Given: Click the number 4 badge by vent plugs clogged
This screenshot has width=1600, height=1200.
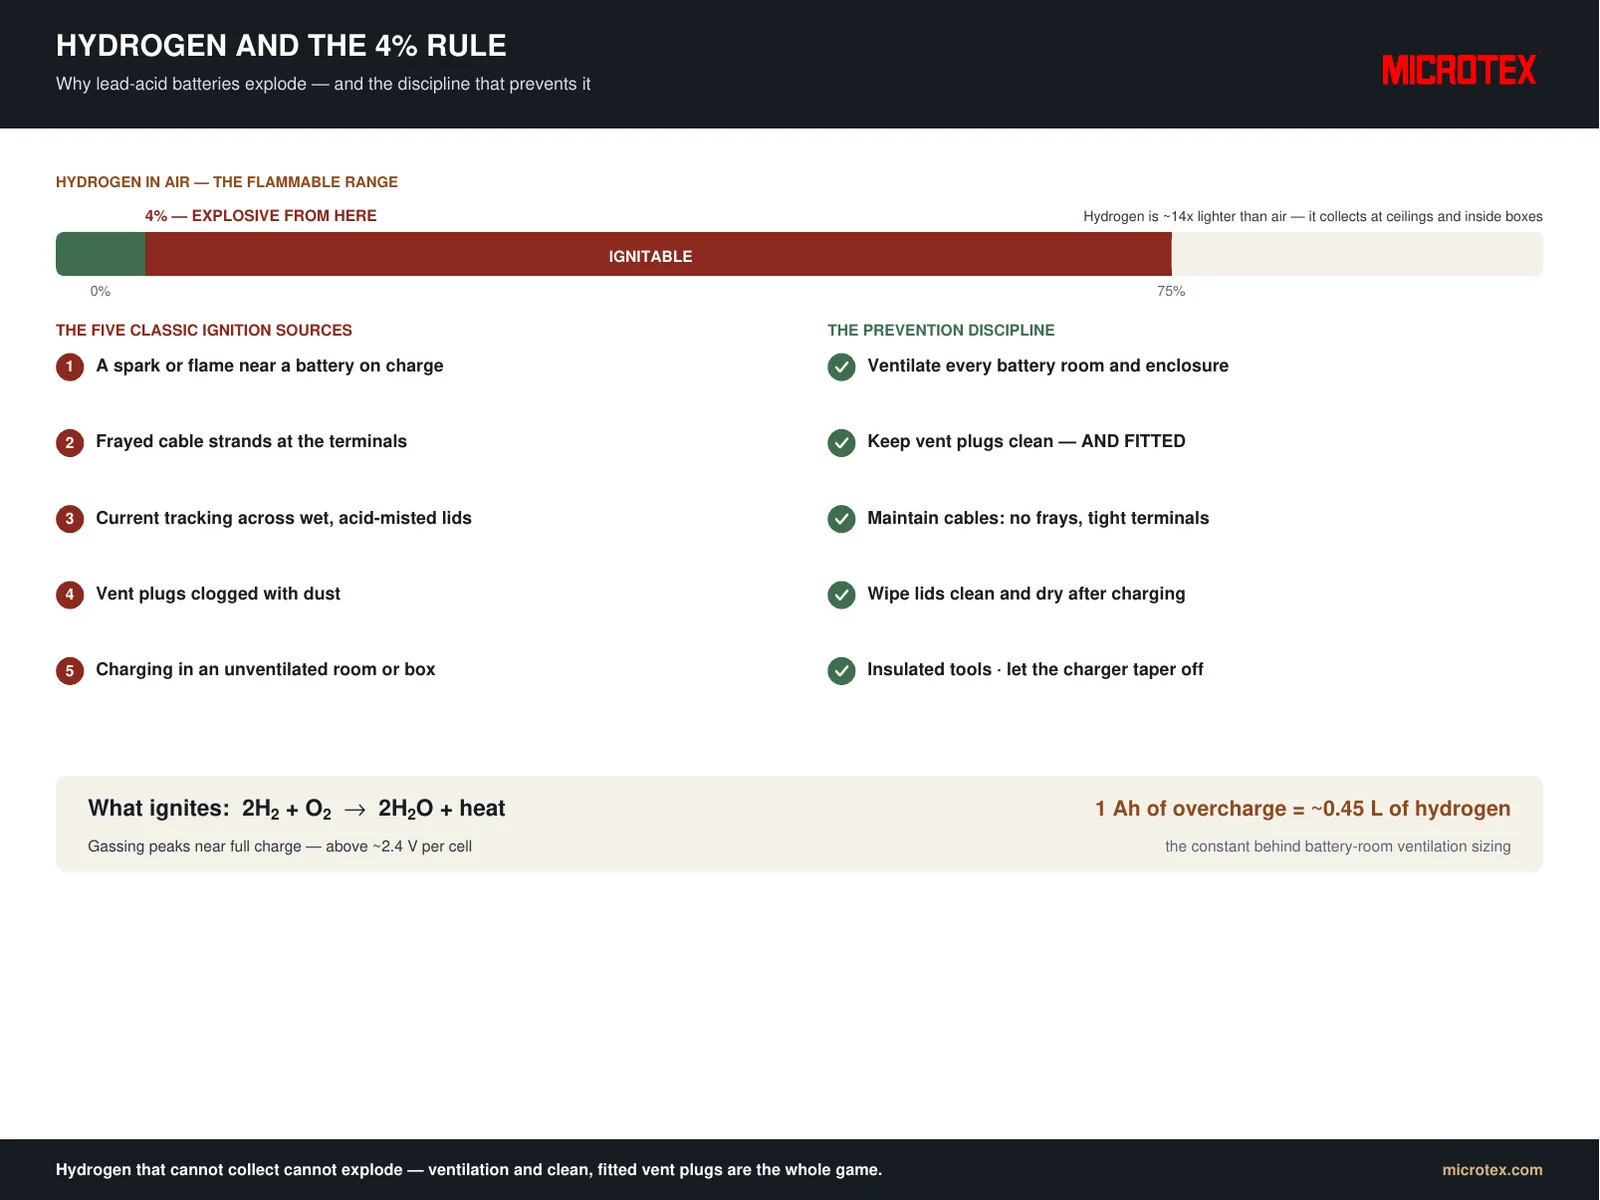Looking at the screenshot, I should point(70,595).
